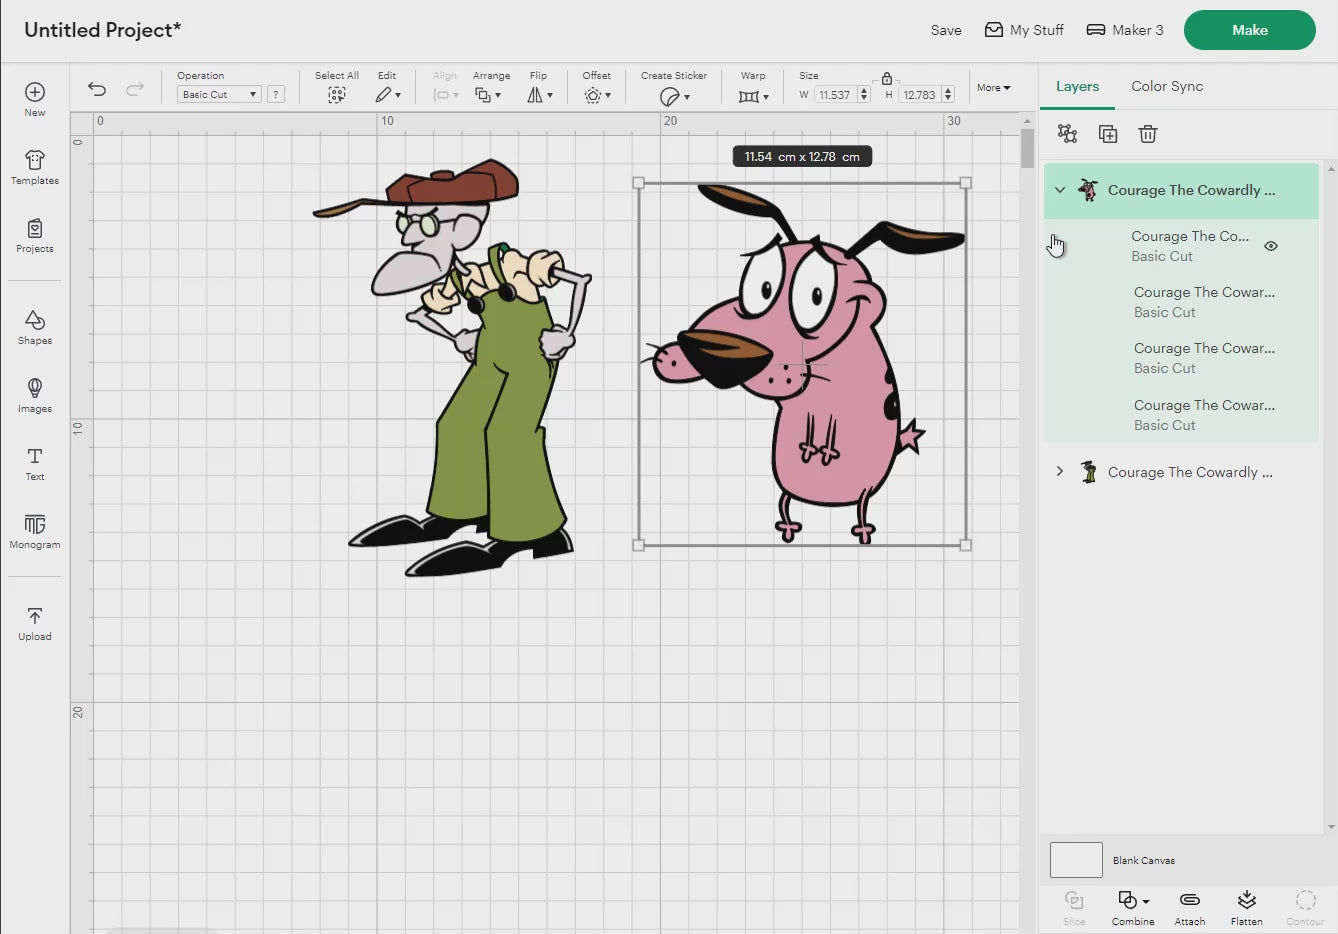Open My Stuff
Screen dimensions: 1338x934
[x=1024, y=30]
